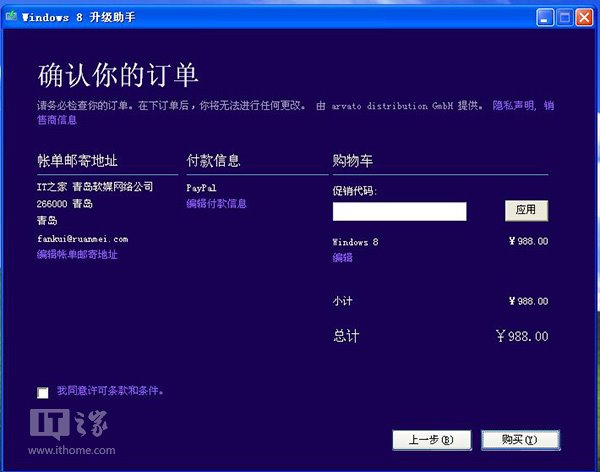
Task: Click 编辑付款信息 under PayPal
Action: click(216, 204)
